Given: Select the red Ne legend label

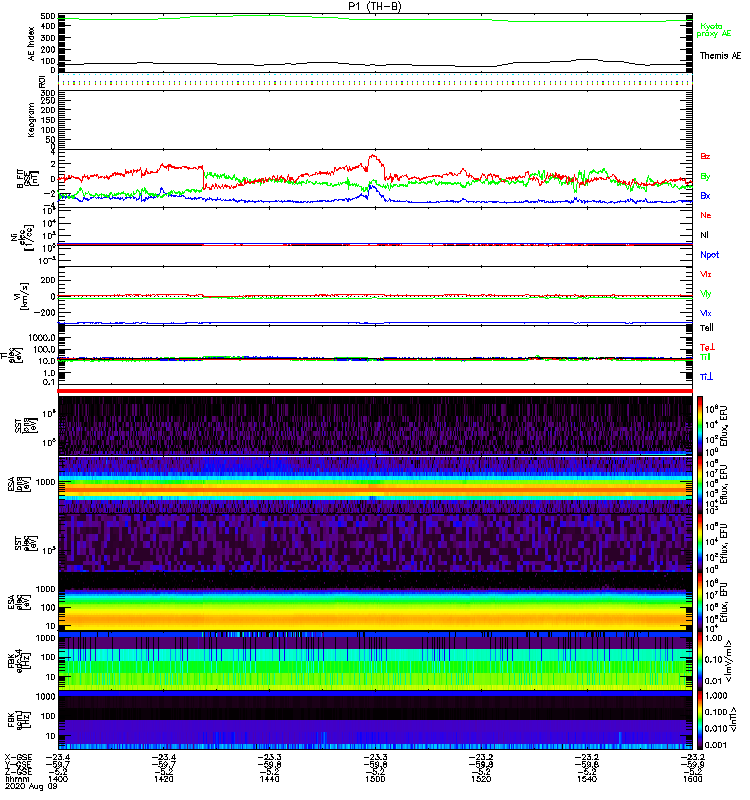Looking at the screenshot, I should click(706, 215).
